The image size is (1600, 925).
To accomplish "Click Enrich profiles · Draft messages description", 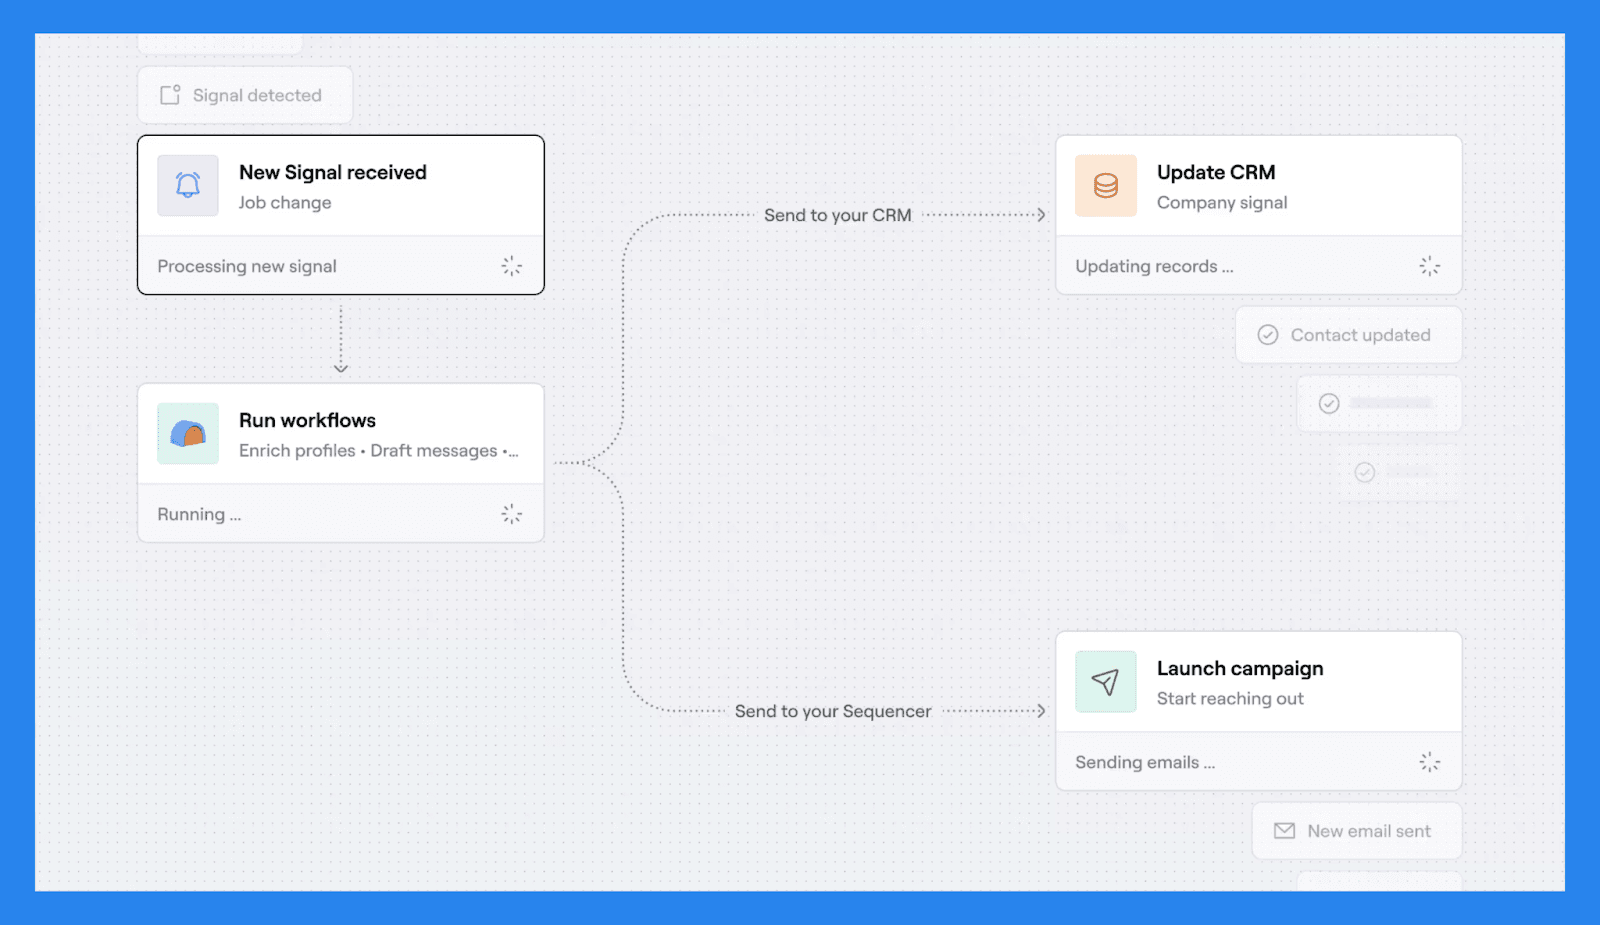I will 379,450.
